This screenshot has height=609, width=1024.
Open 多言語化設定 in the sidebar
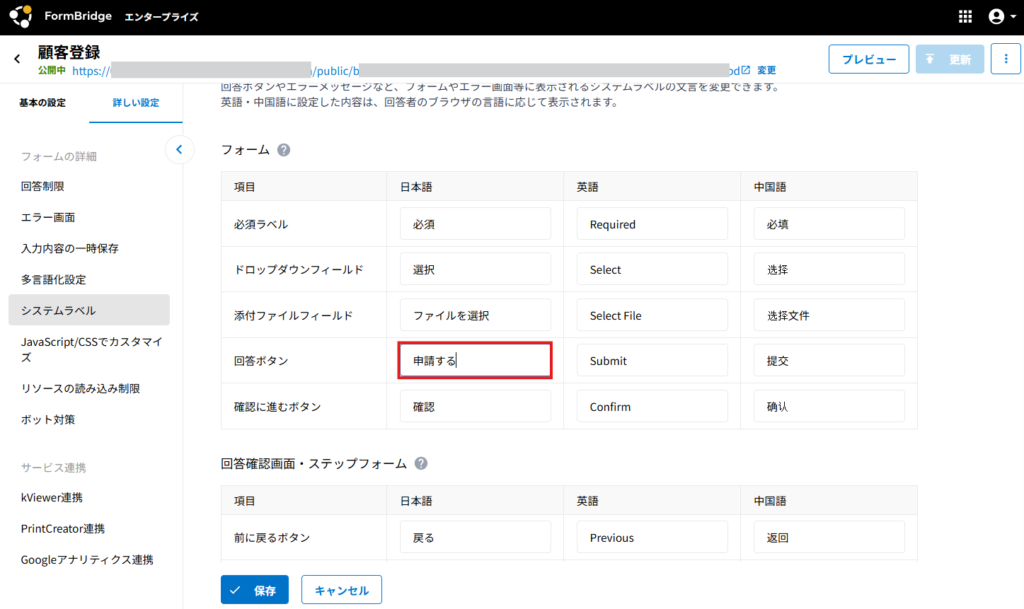(53, 279)
